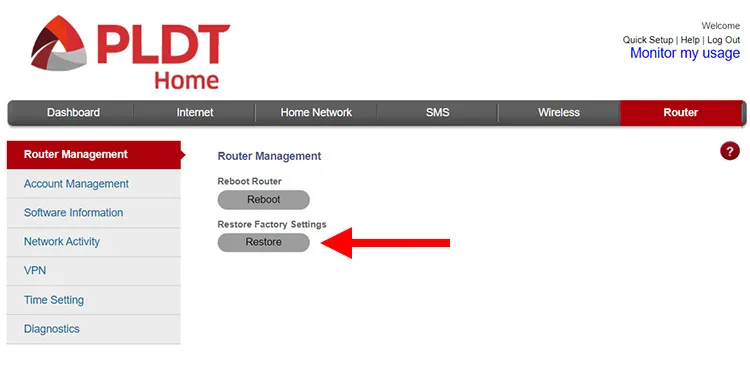The width and height of the screenshot is (750, 370).
Task: Select Router Management in the sidebar
Action: [94, 154]
